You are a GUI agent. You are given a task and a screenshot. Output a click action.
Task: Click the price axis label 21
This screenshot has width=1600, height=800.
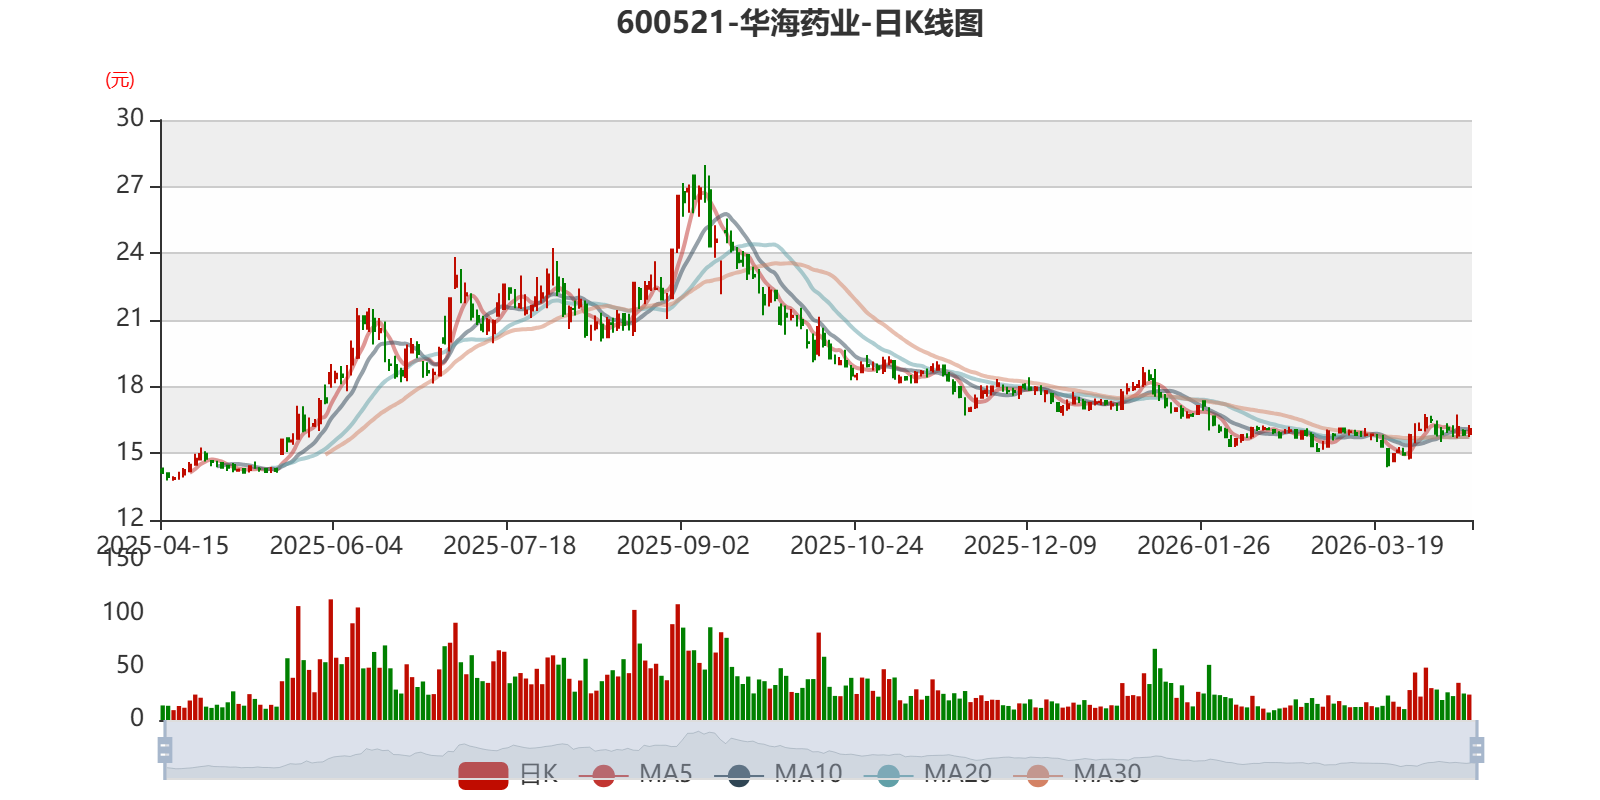coord(130,318)
